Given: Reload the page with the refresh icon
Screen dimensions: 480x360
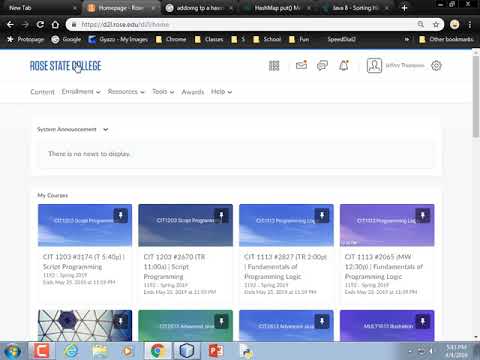Looking at the screenshot, I should pos(40,24).
